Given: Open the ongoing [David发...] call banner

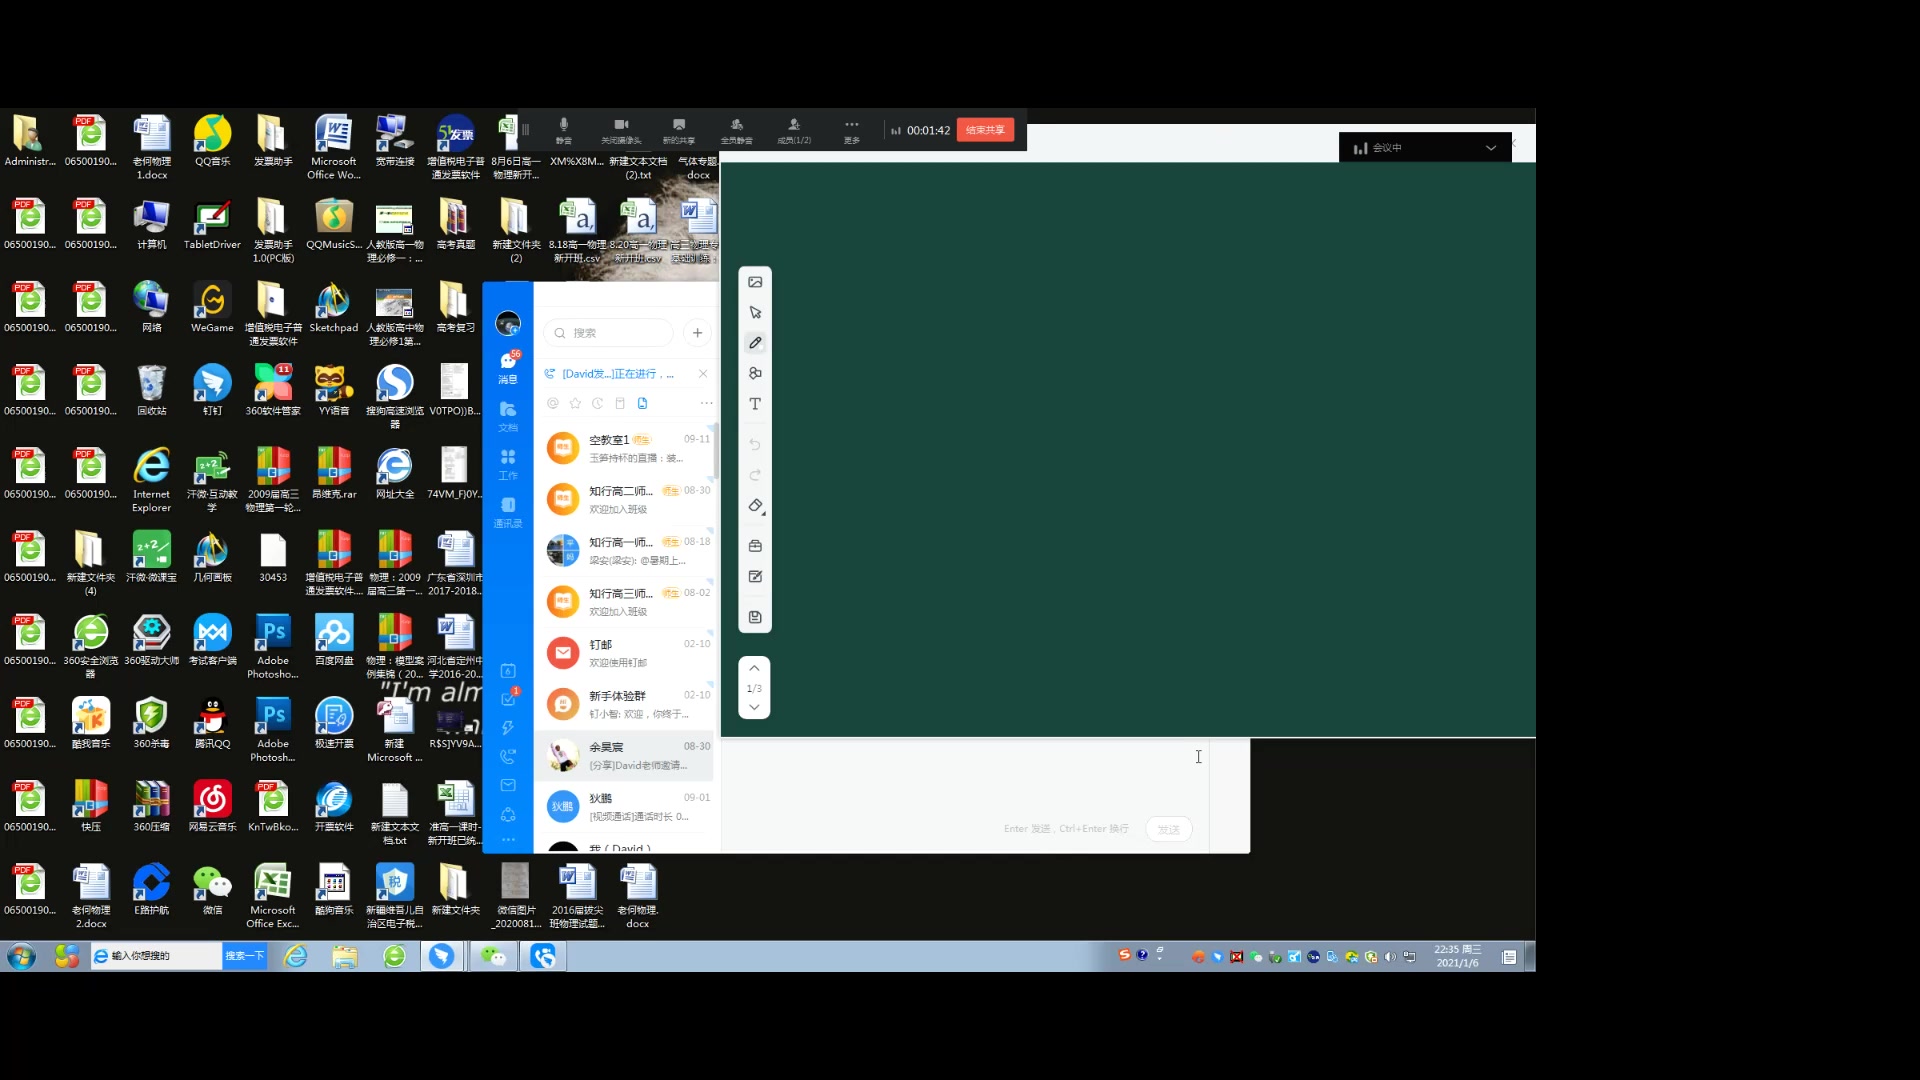Looking at the screenshot, I should [616, 374].
